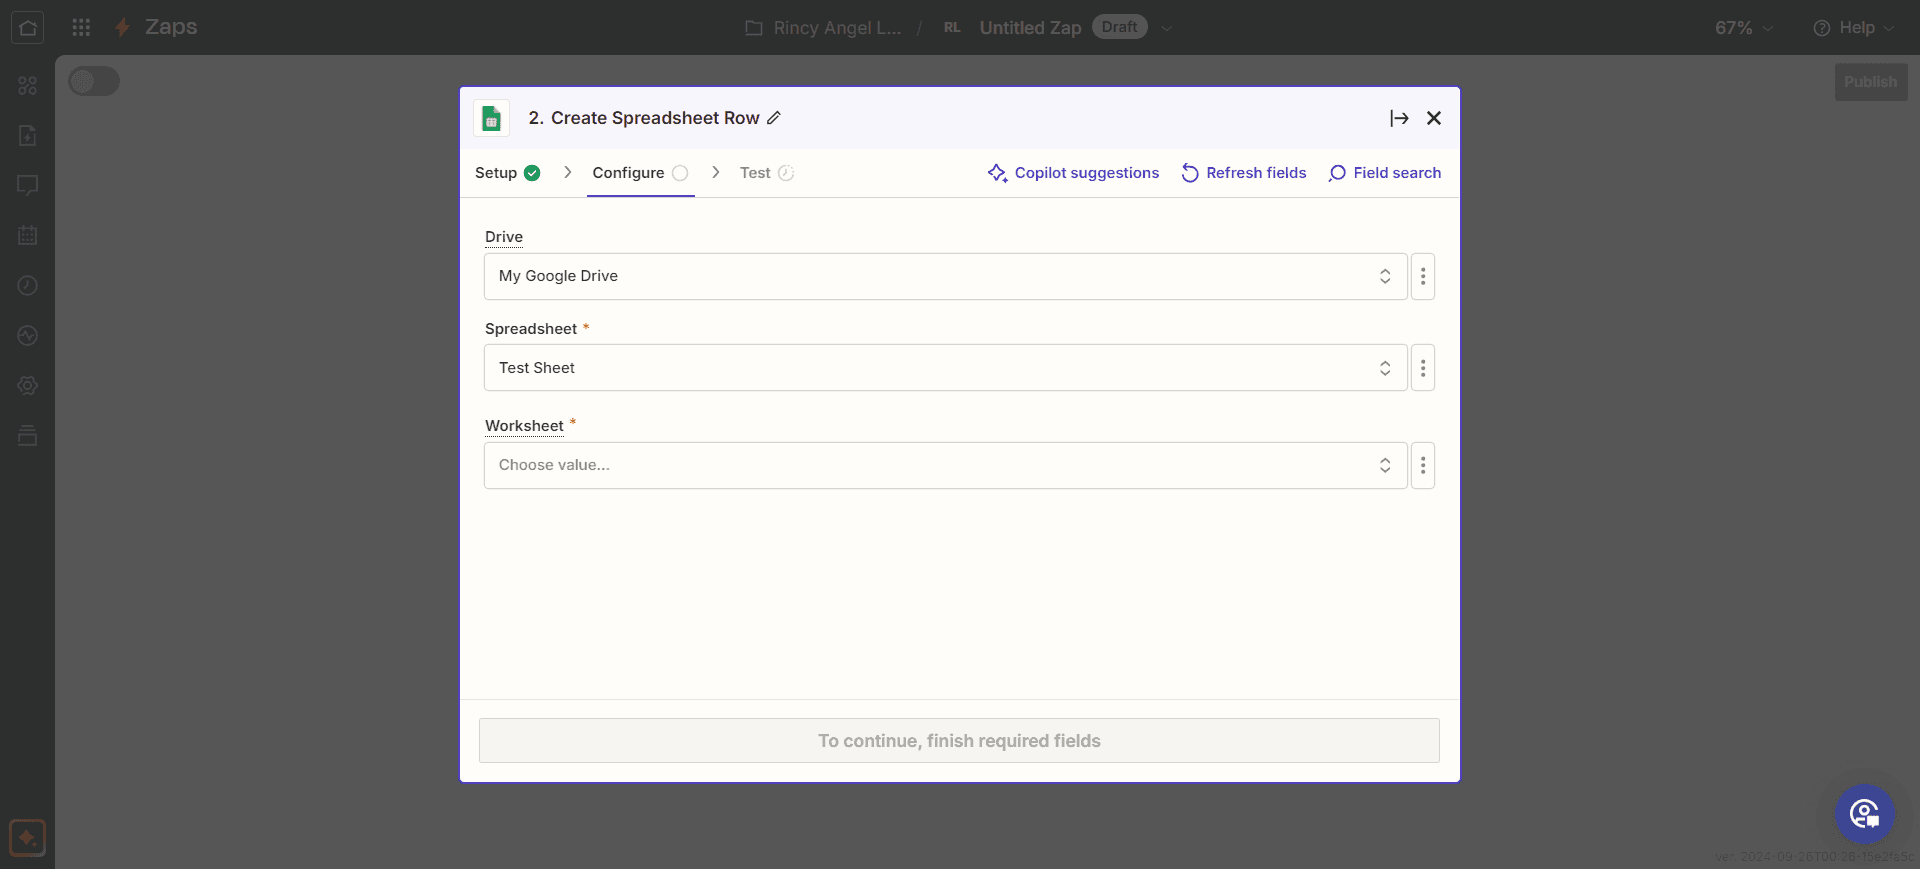This screenshot has height=869, width=1920.
Task: Open the chat support bubble icon
Action: [x=1864, y=814]
